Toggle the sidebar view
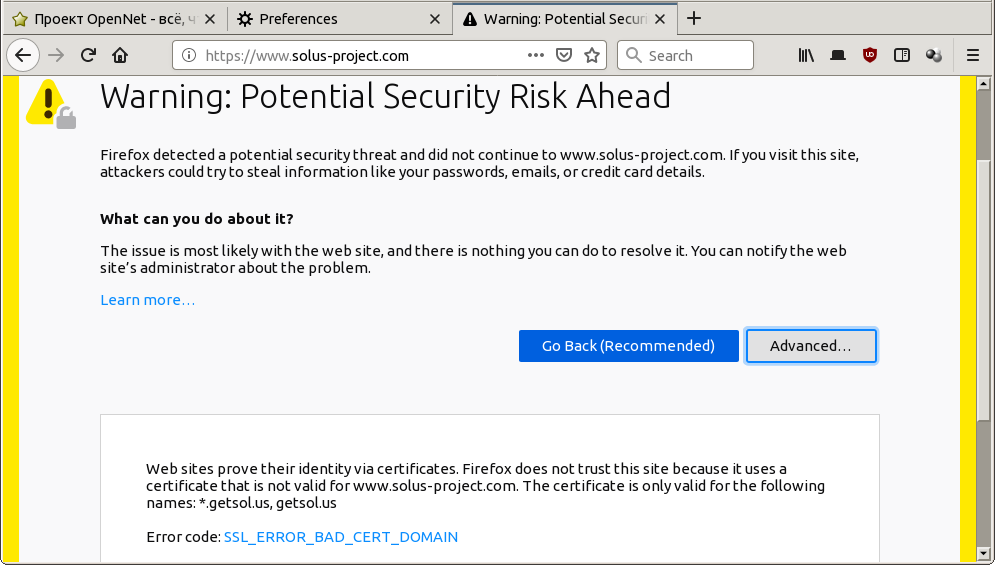Viewport: 995px width, 565px height. coord(902,56)
